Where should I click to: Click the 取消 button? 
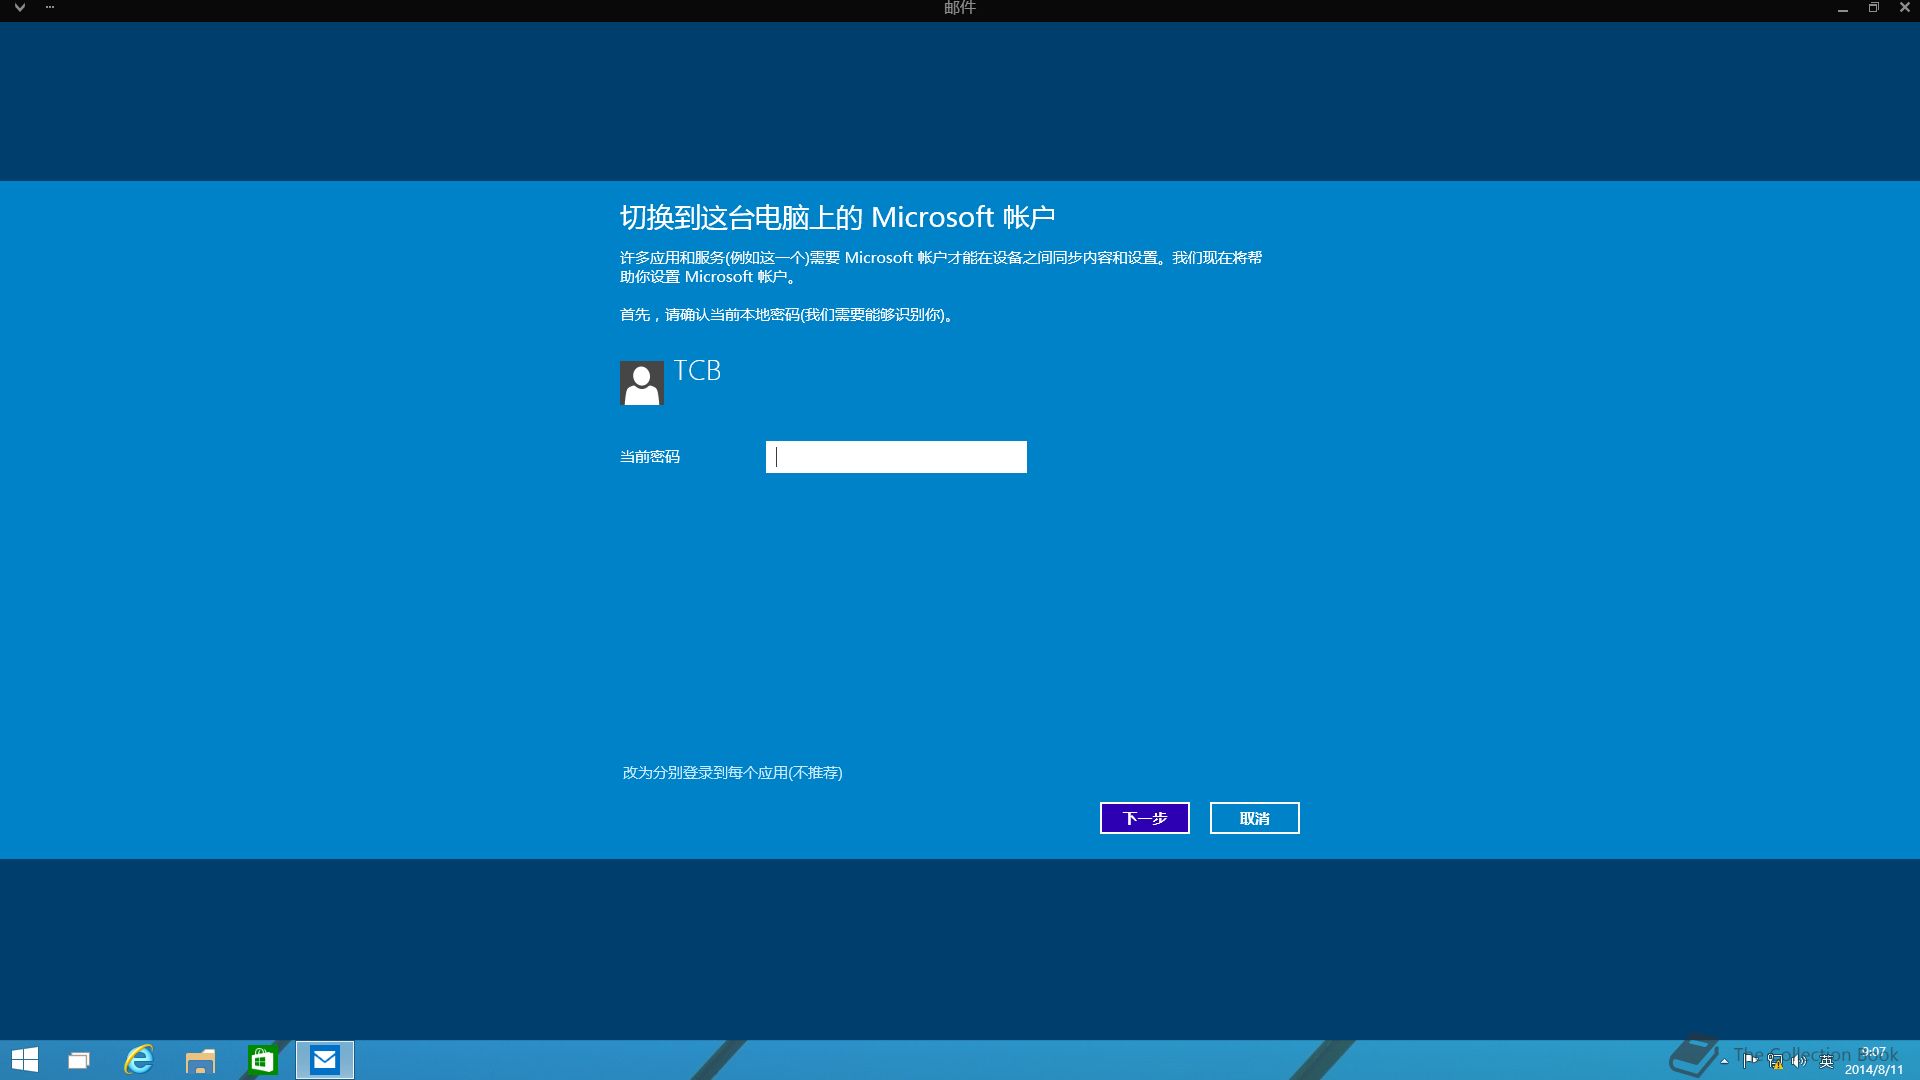click(1255, 818)
